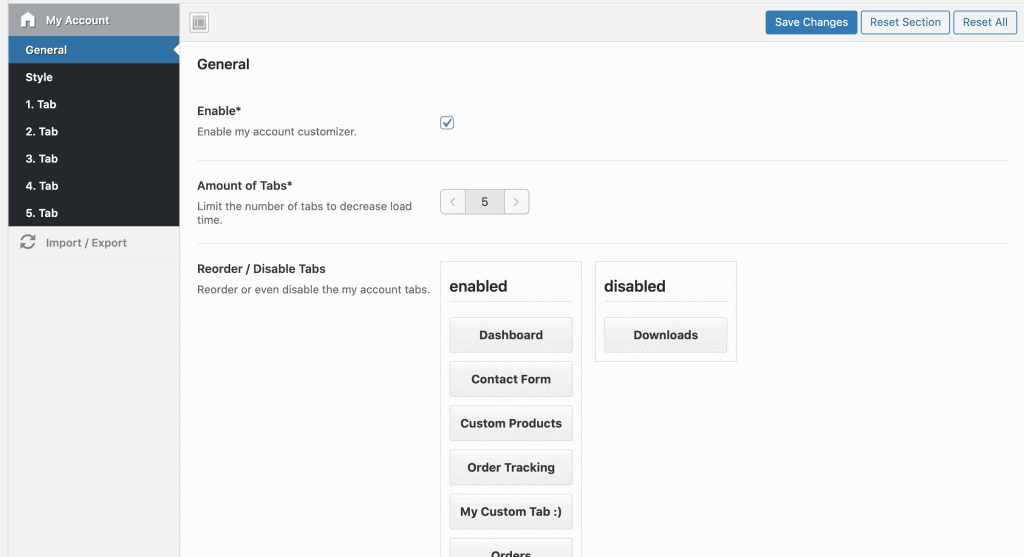Viewport: 1024px width, 557px height.
Task: Select the Dashboard tab item
Action: (x=511, y=335)
